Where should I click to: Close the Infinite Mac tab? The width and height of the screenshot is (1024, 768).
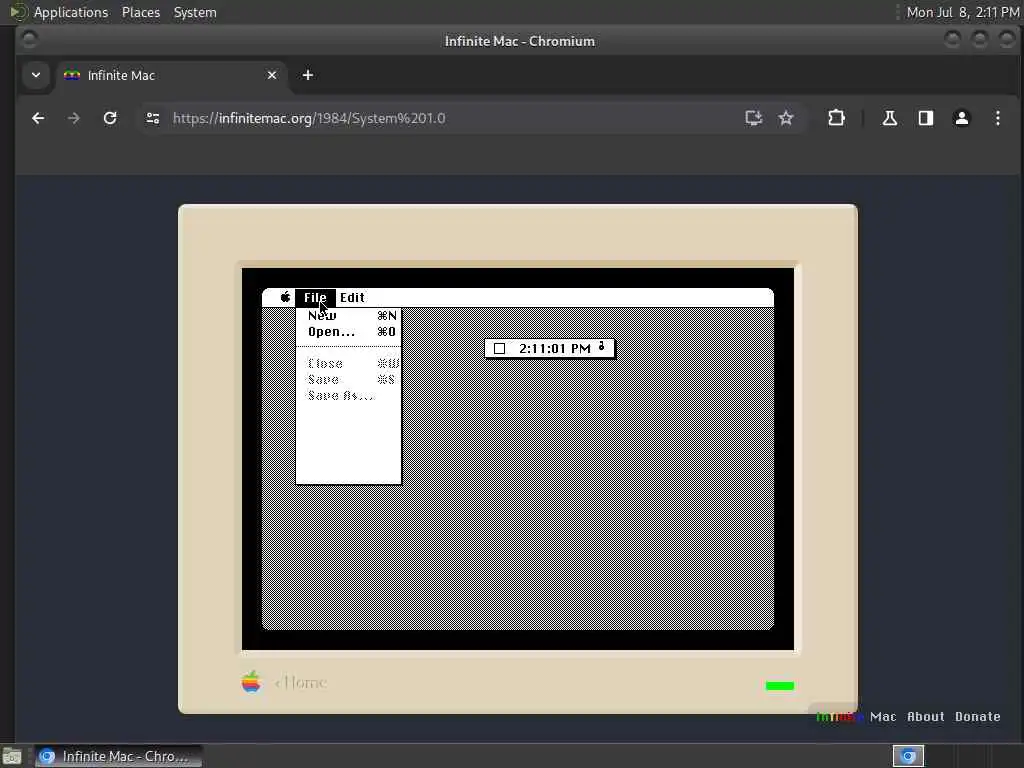coord(272,75)
